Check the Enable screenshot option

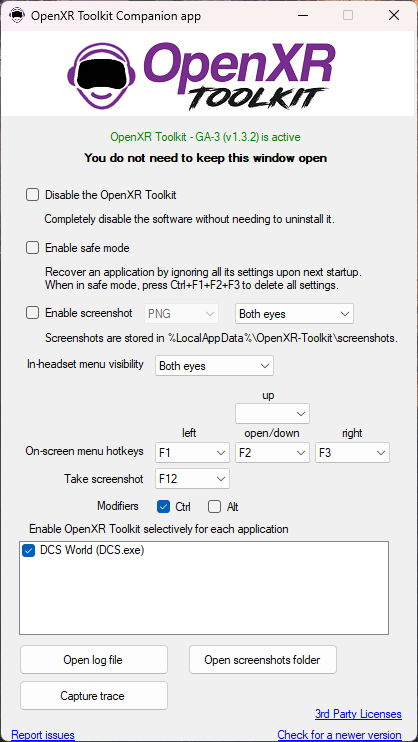tap(32, 313)
